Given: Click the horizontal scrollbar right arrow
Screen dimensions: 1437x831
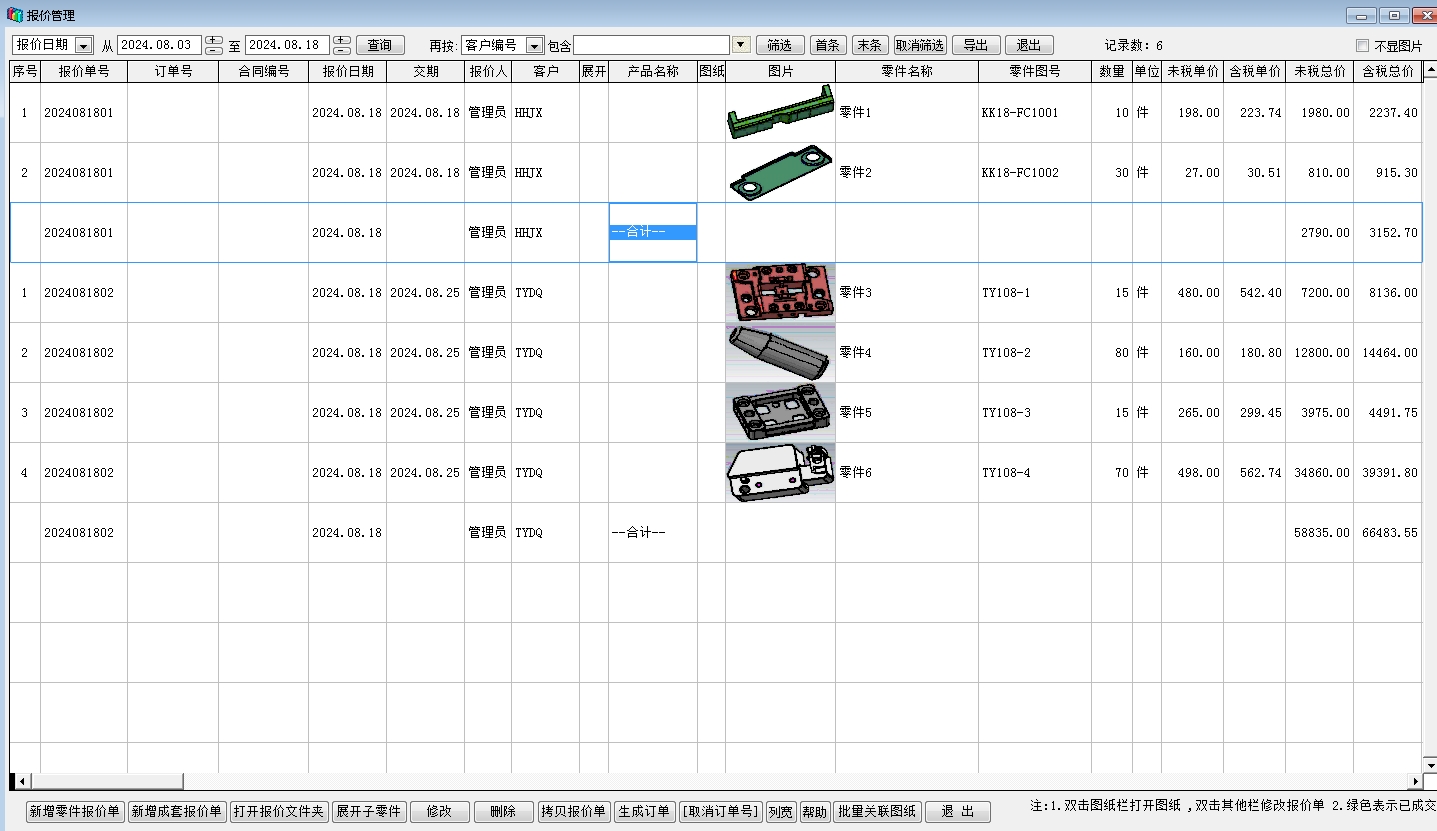Looking at the screenshot, I should pos(1414,781).
